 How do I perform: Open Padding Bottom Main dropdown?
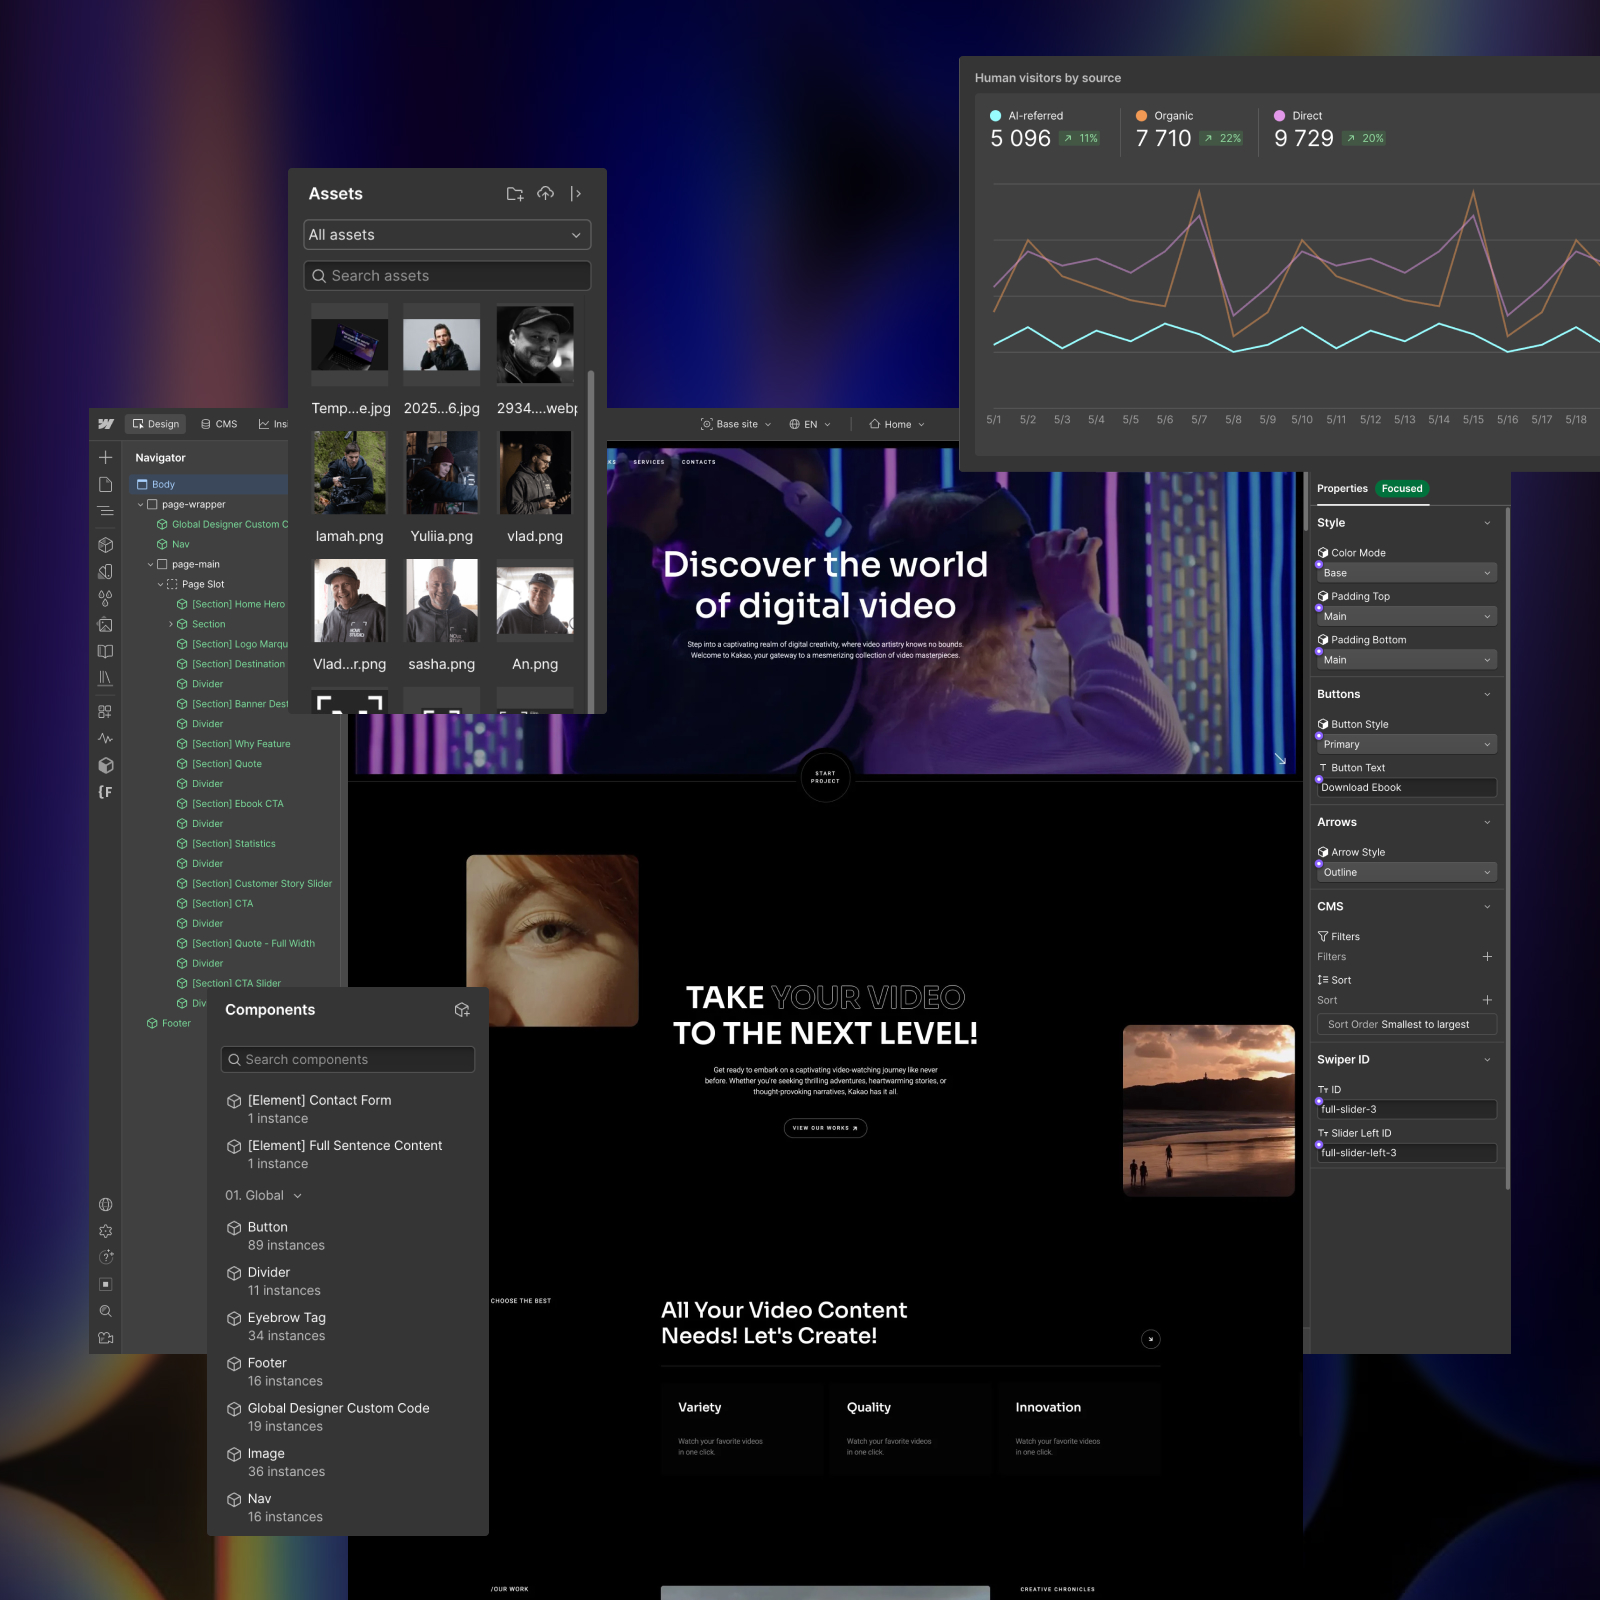[x=1406, y=660]
